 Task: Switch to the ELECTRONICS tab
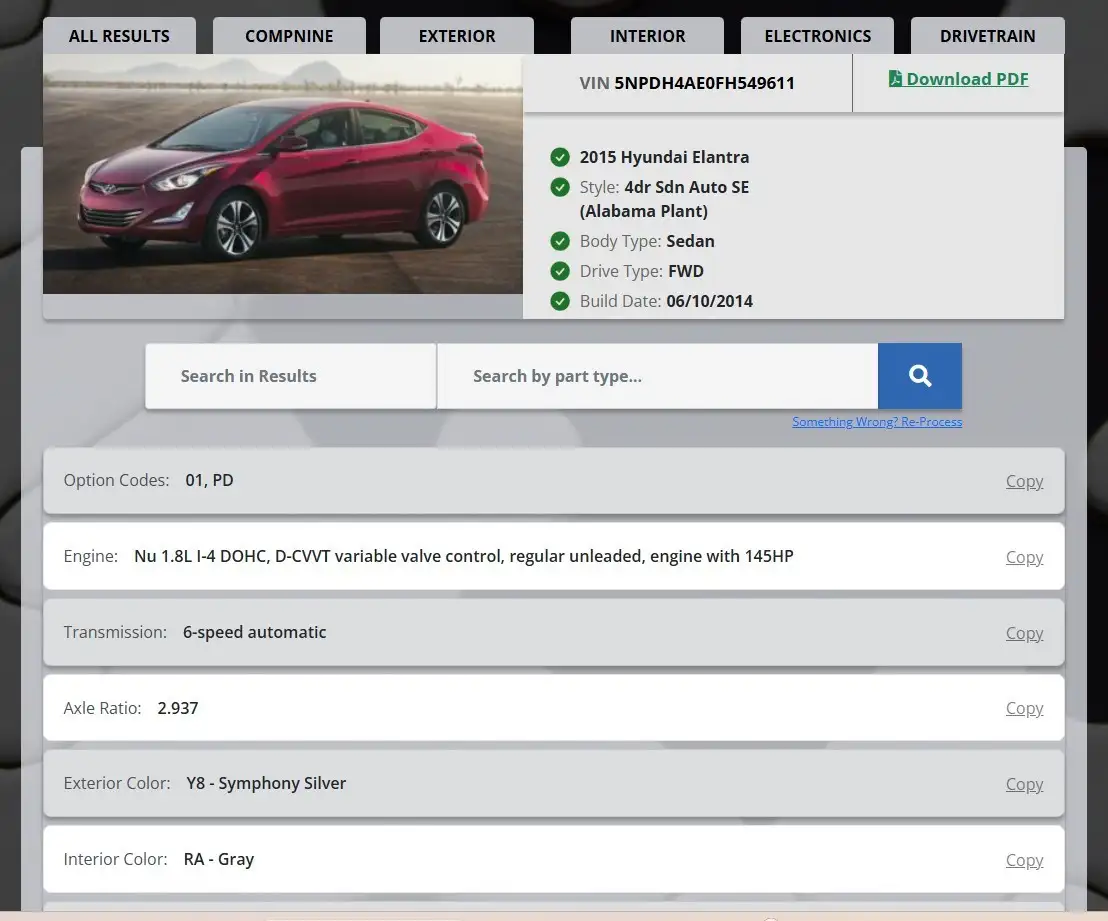pos(818,36)
